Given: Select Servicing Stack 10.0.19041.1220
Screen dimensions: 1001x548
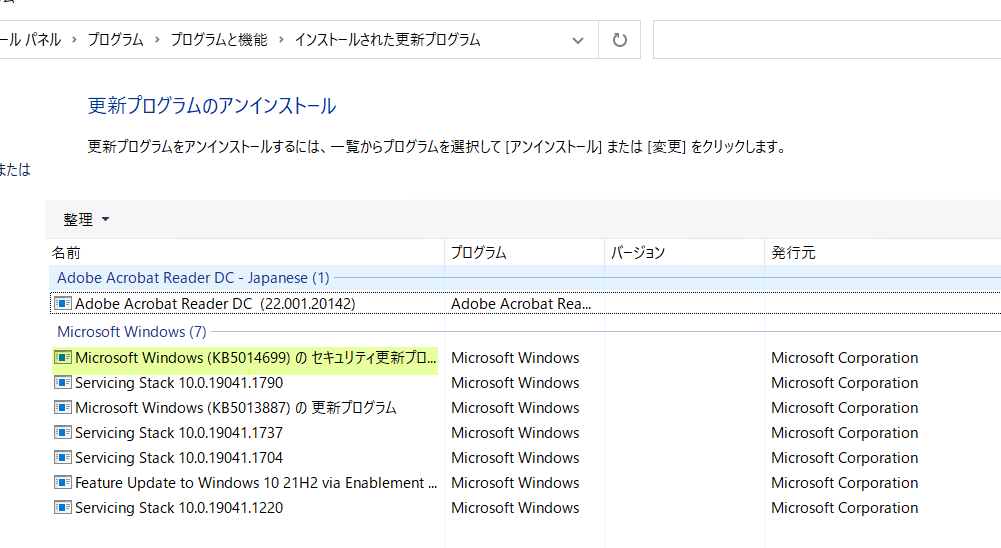Looking at the screenshot, I should point(179,508).
